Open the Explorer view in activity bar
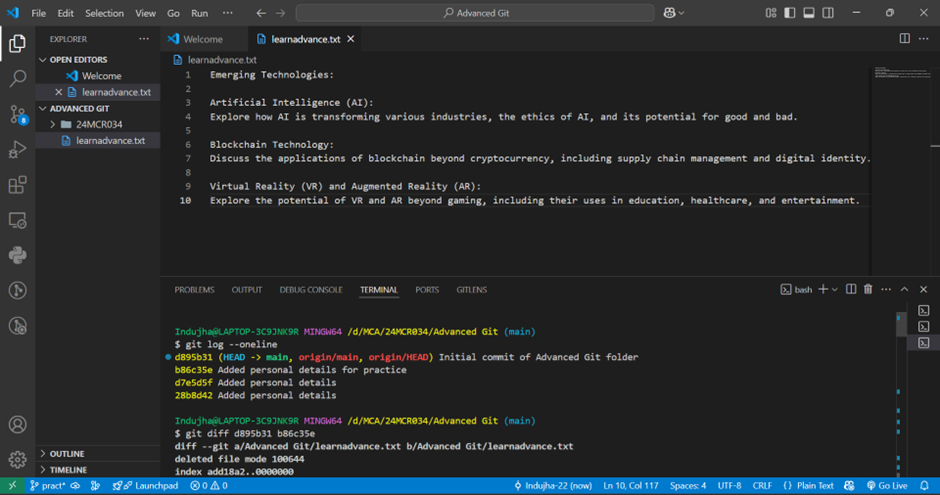The height and width of the screenshot is (495, 940). (x=17, y=43)
